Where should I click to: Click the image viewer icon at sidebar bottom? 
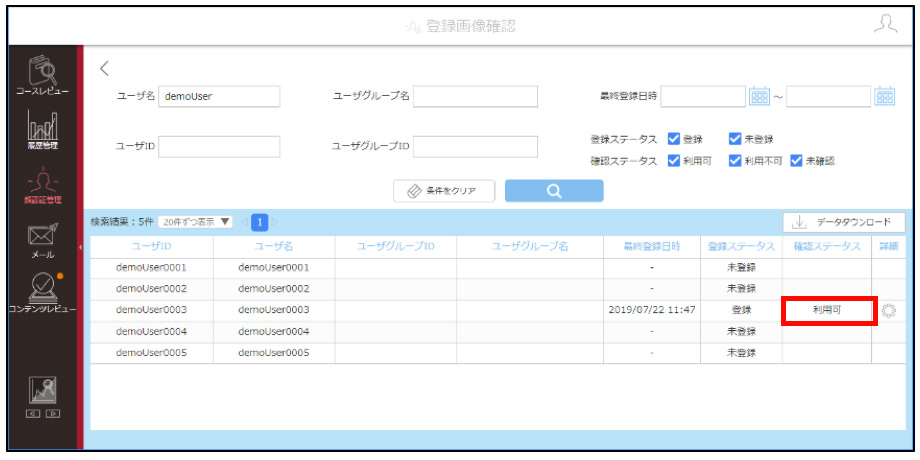click(42, 397)
